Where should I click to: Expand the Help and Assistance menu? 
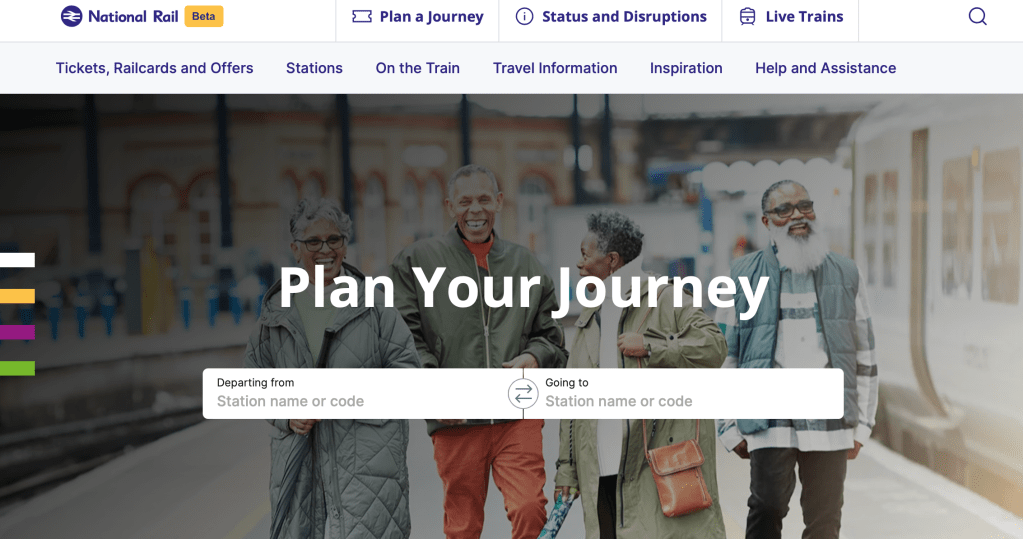coord(825,68)
